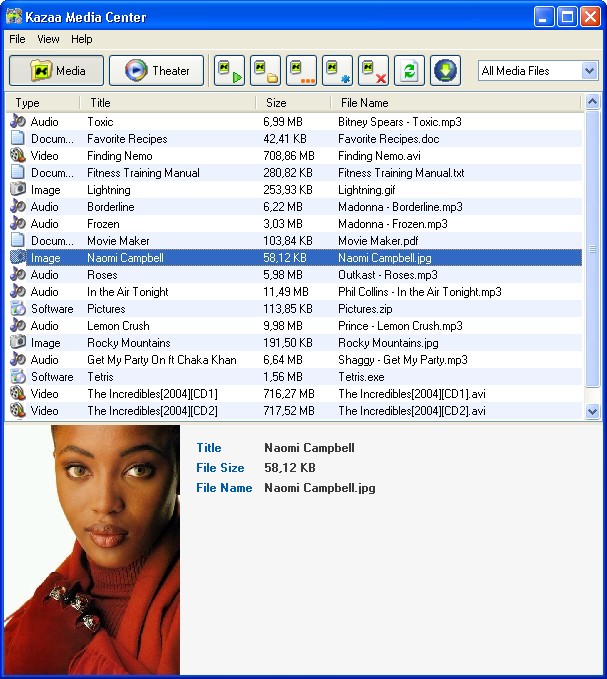Switch to the Media view
This screenshot has height=679, width=607.
coord(56,71)
